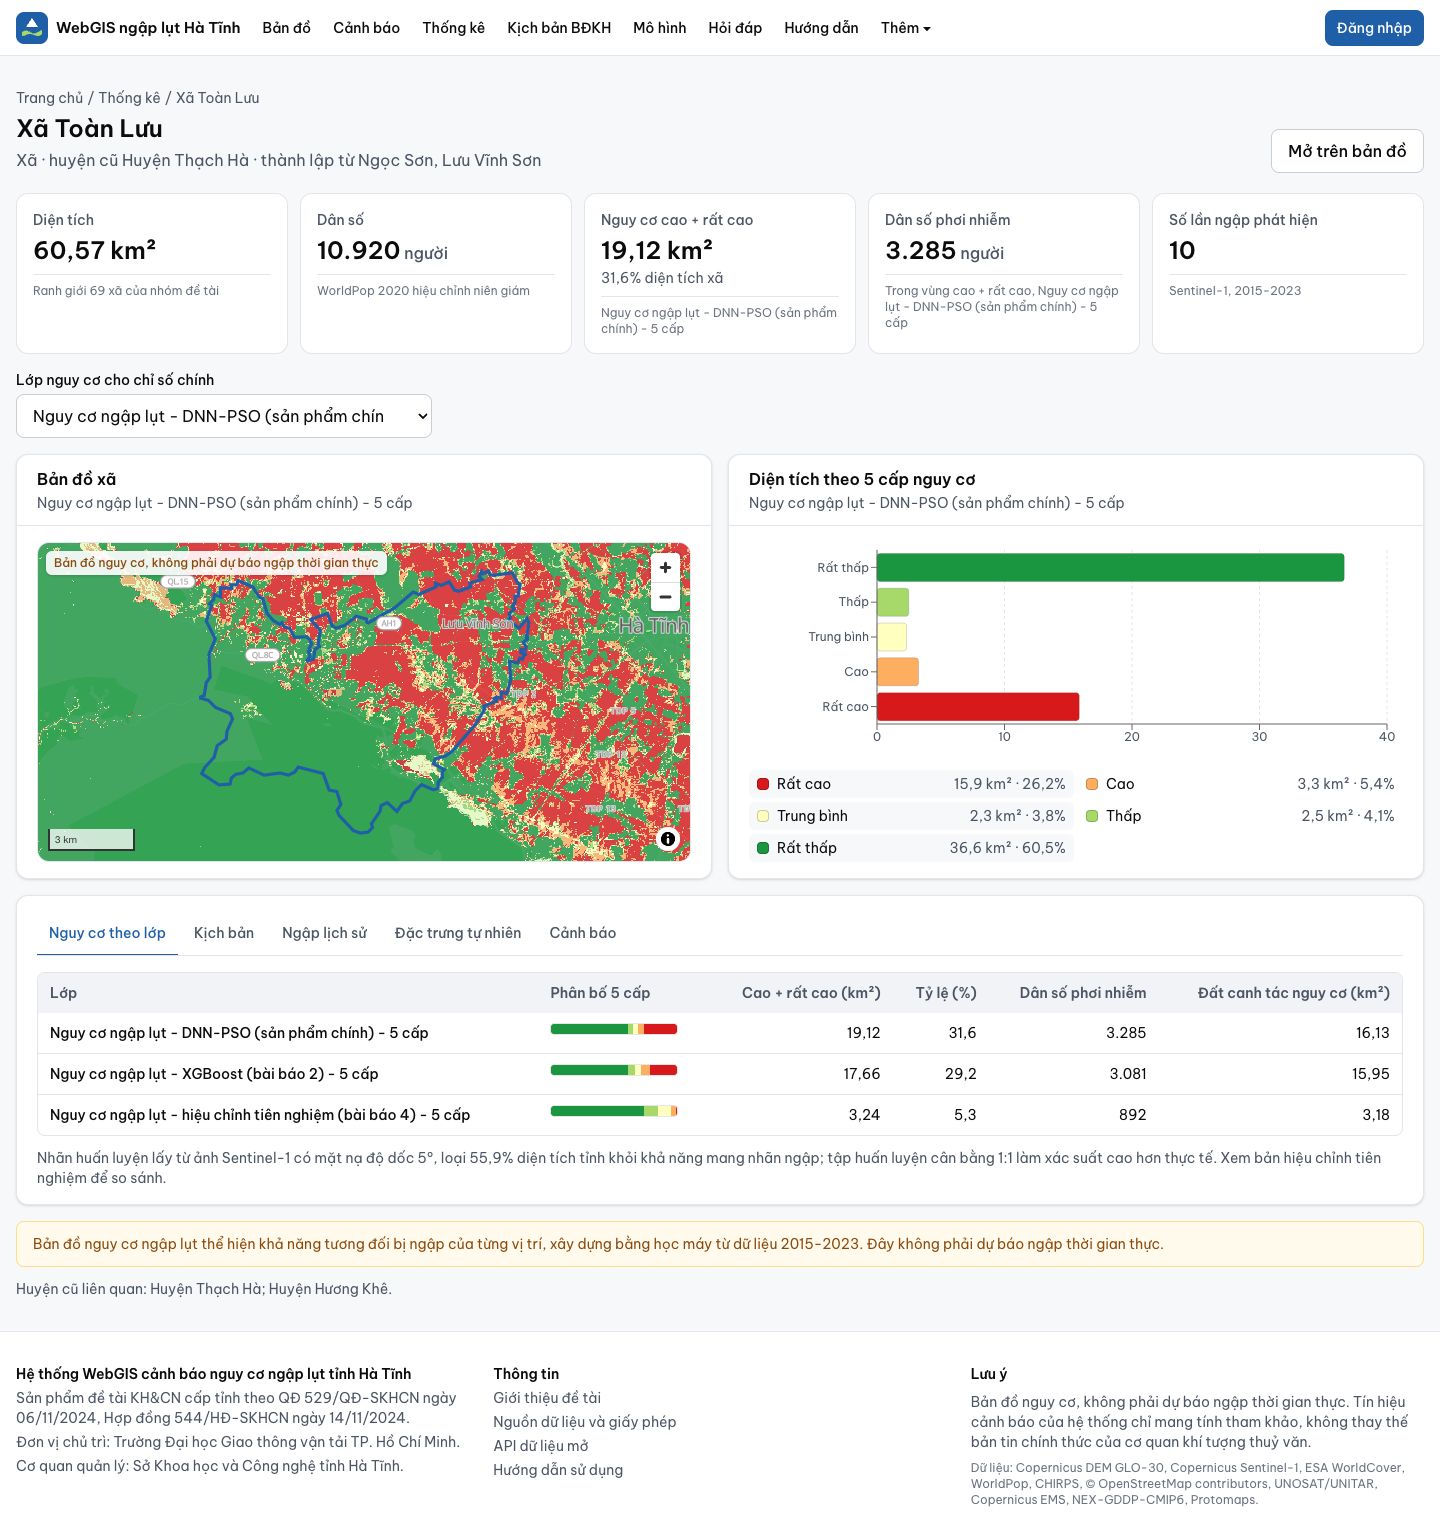Open Thống kê navigation item
The width and height of the screenshot is (1440, 1540).
click(454, 28)
